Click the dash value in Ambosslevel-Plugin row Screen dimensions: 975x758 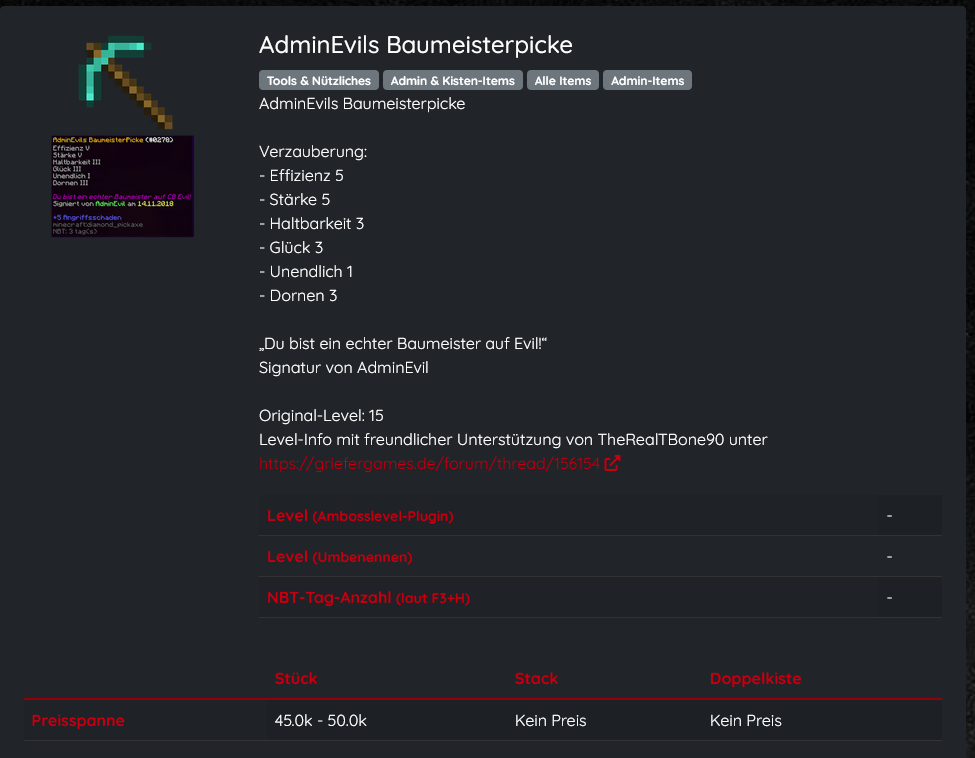click(889, 515)
